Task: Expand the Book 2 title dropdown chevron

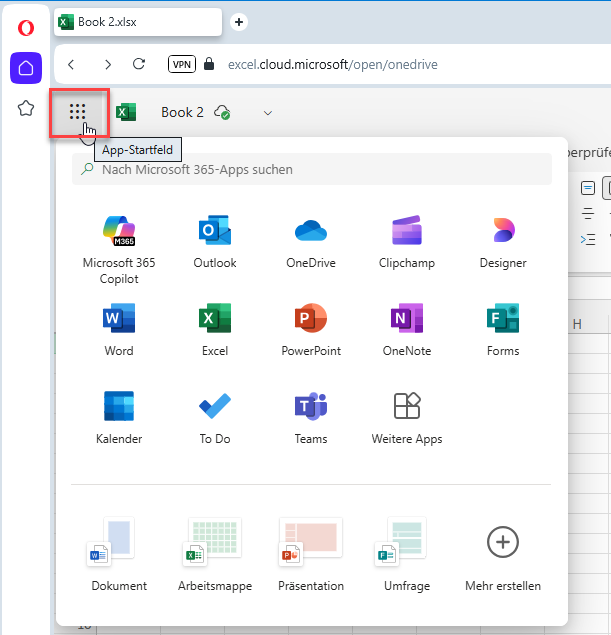Action: pyautogui.click(x=268, y=113)
